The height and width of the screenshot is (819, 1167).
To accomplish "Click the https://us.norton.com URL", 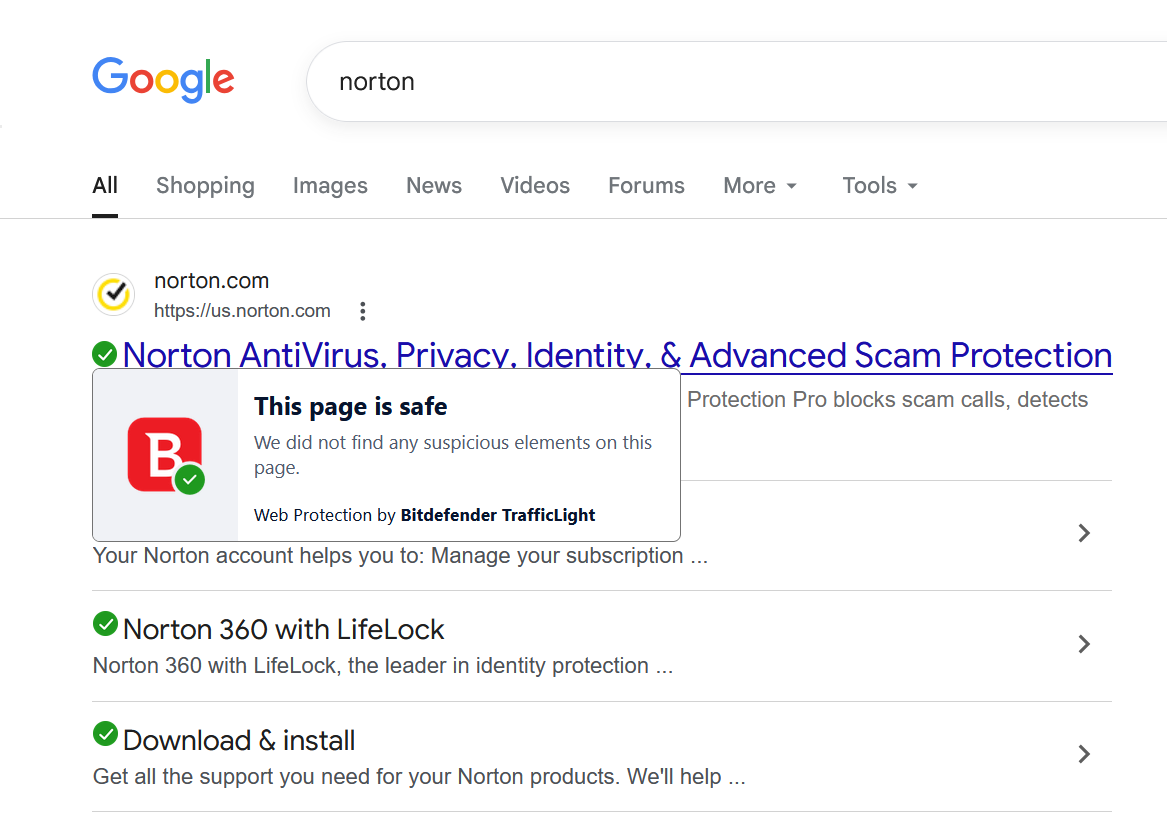I will [x=242, y=311].
